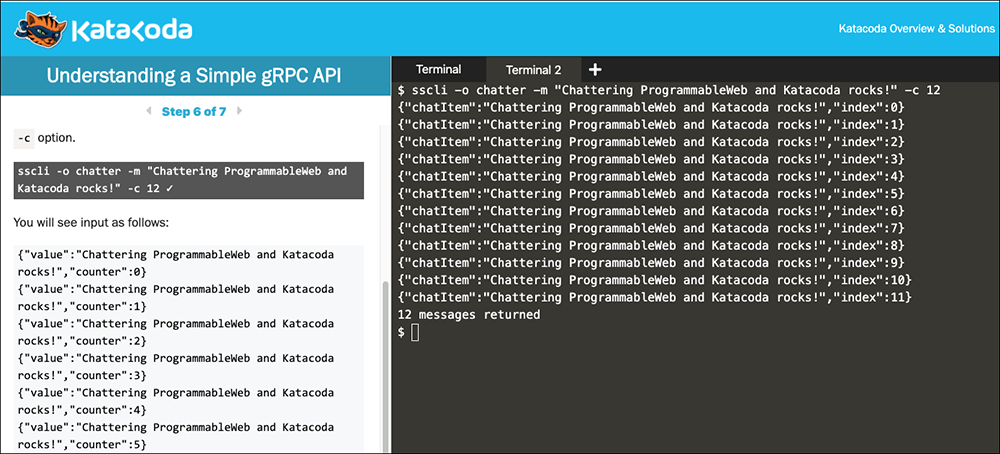Viewport: 1000px width, 454px height.
Task: Click terminal output line with "index":2
Action: pos(651,142)
